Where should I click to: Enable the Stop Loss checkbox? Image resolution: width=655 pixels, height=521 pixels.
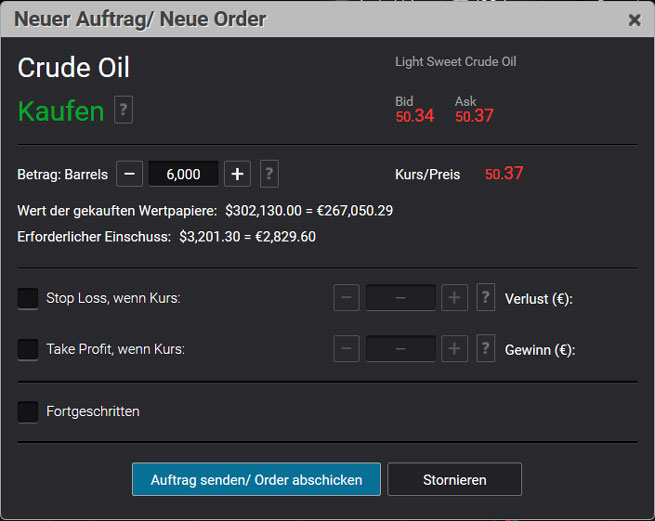click(28, 298)
